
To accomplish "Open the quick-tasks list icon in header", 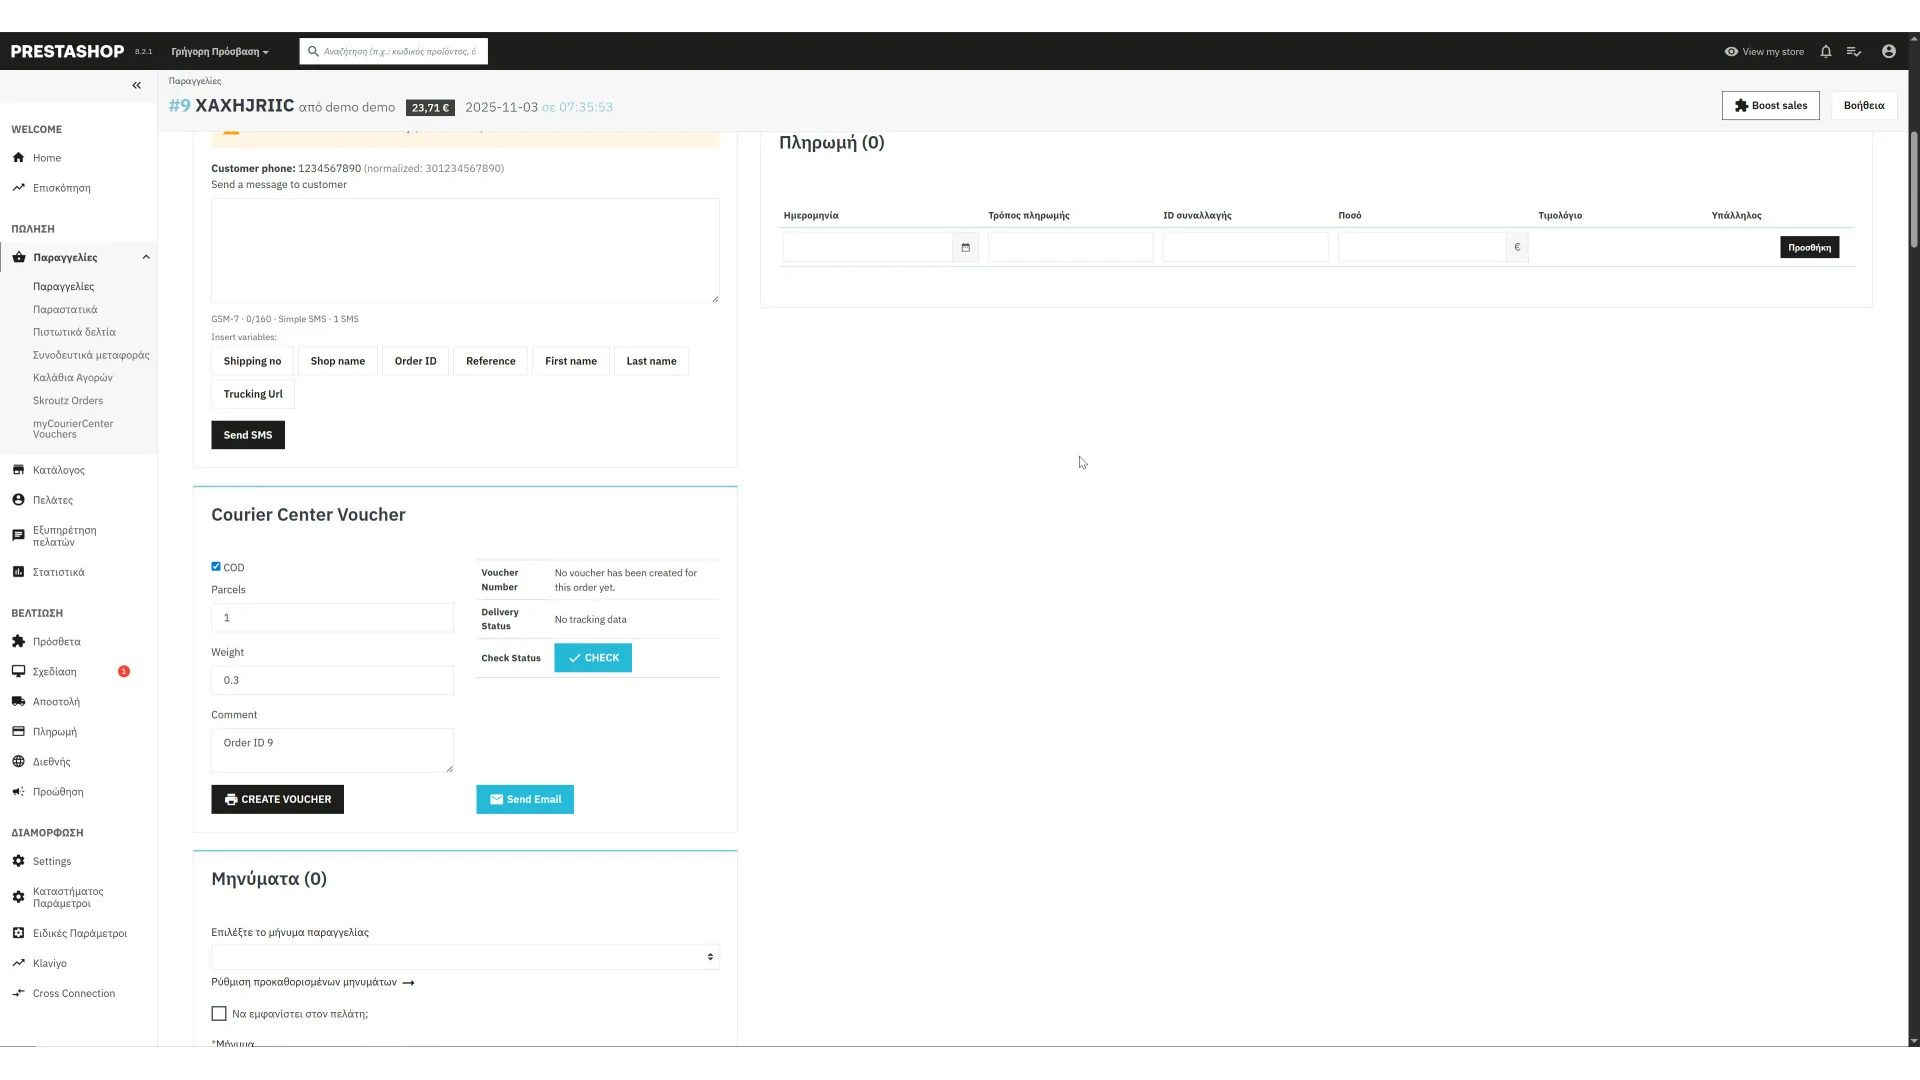I will 1854,51.
